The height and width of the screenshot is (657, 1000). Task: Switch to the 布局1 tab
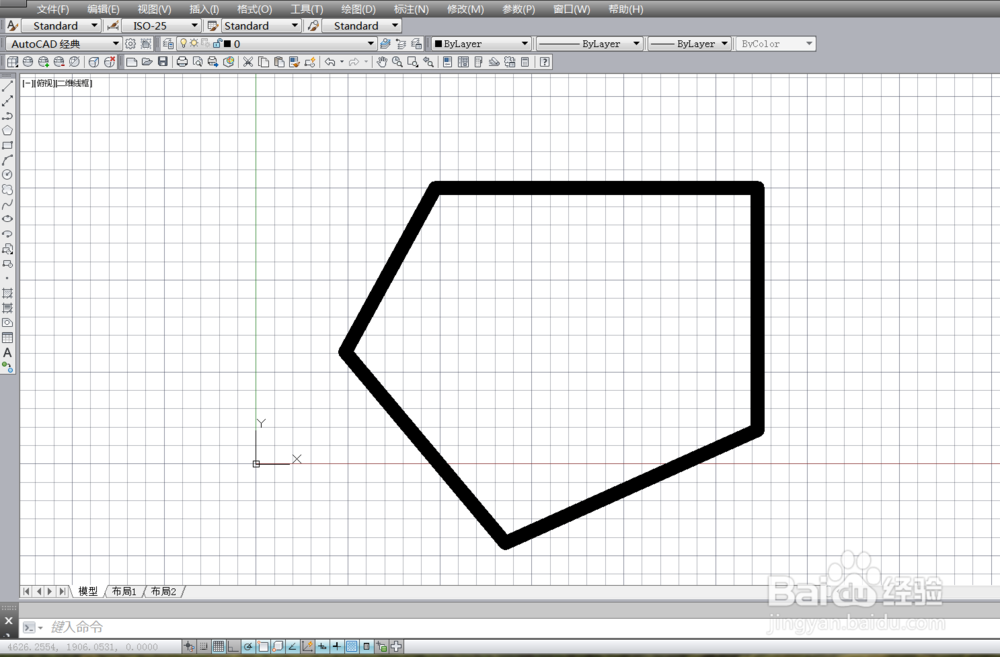pyautogui.click(x=124, y=591)
